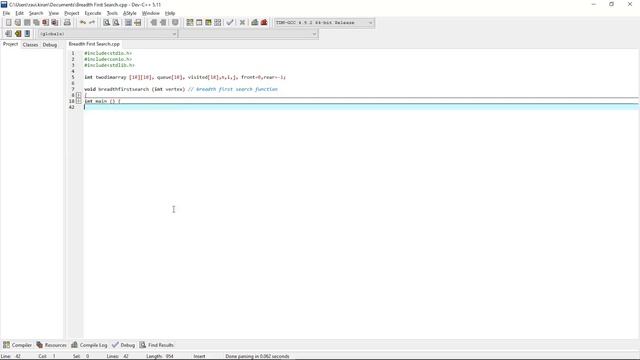Screen dimensions: 640x360
Task: Open the Edit menu
Action: pyautogui.click(x=20, y=13)
